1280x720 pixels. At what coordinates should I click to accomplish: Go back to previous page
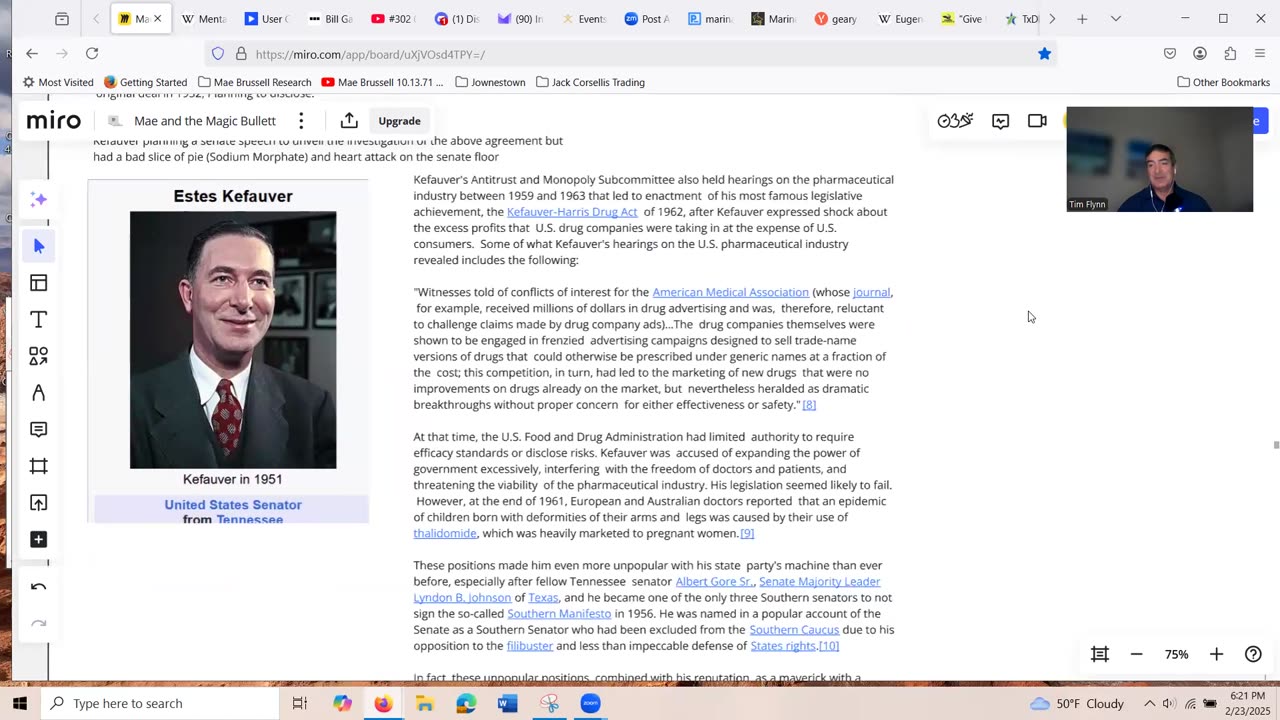(32, 53)
